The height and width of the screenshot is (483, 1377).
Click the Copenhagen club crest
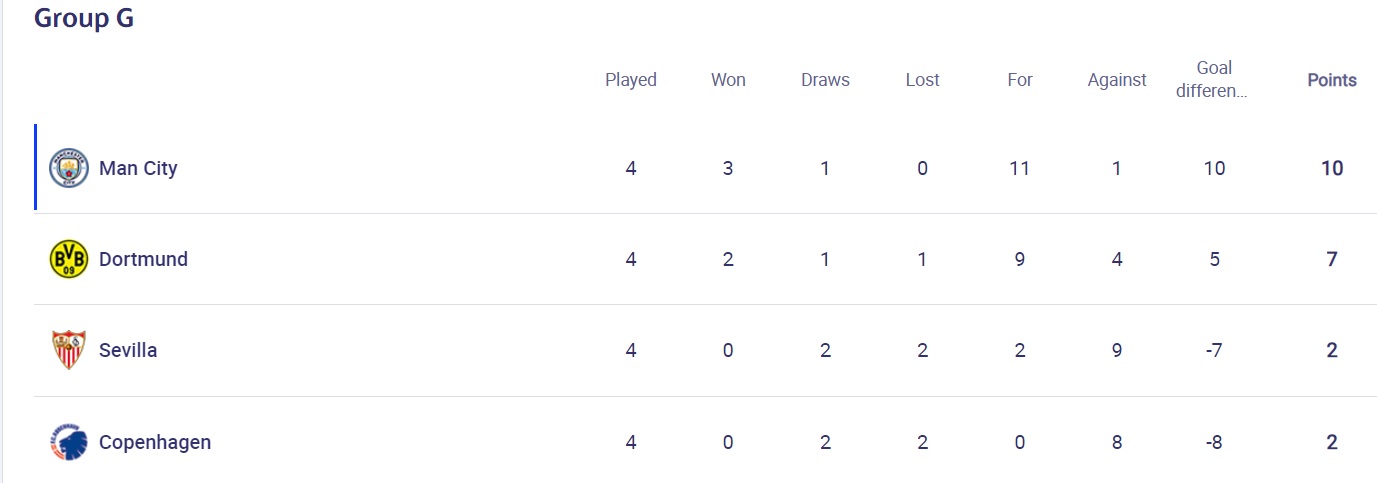pos(69,442)
